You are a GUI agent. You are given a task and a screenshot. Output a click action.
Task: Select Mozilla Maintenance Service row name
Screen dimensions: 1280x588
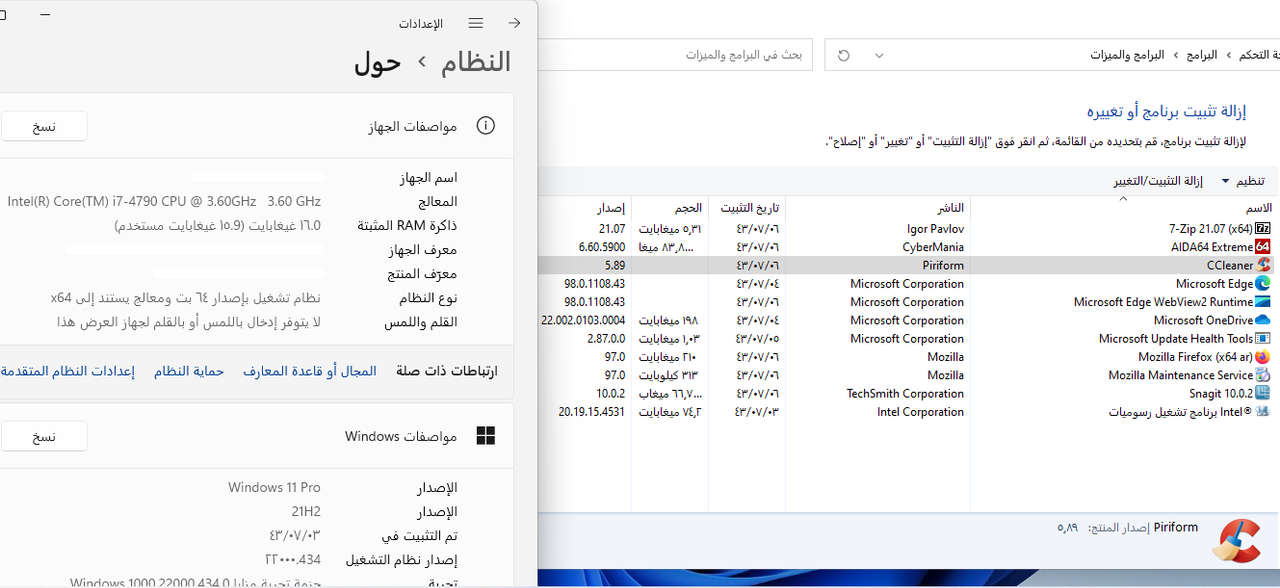(x=1180, y=375)
